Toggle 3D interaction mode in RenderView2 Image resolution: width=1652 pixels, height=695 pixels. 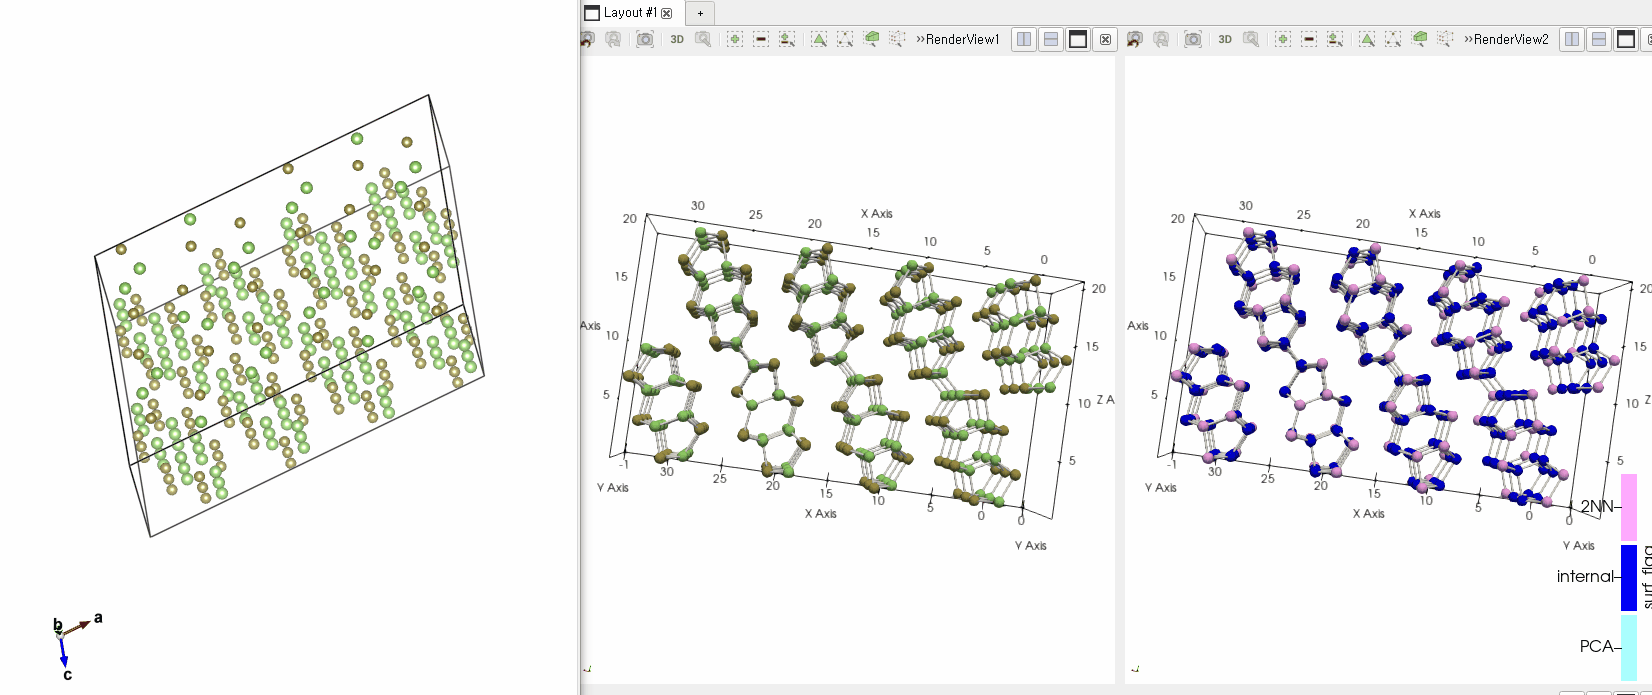1225,39
